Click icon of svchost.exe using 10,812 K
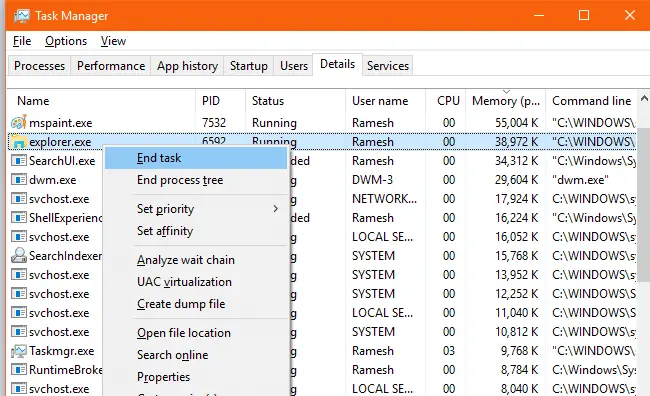The width and height of the screenshot is (650, 396). coord(19,332)
